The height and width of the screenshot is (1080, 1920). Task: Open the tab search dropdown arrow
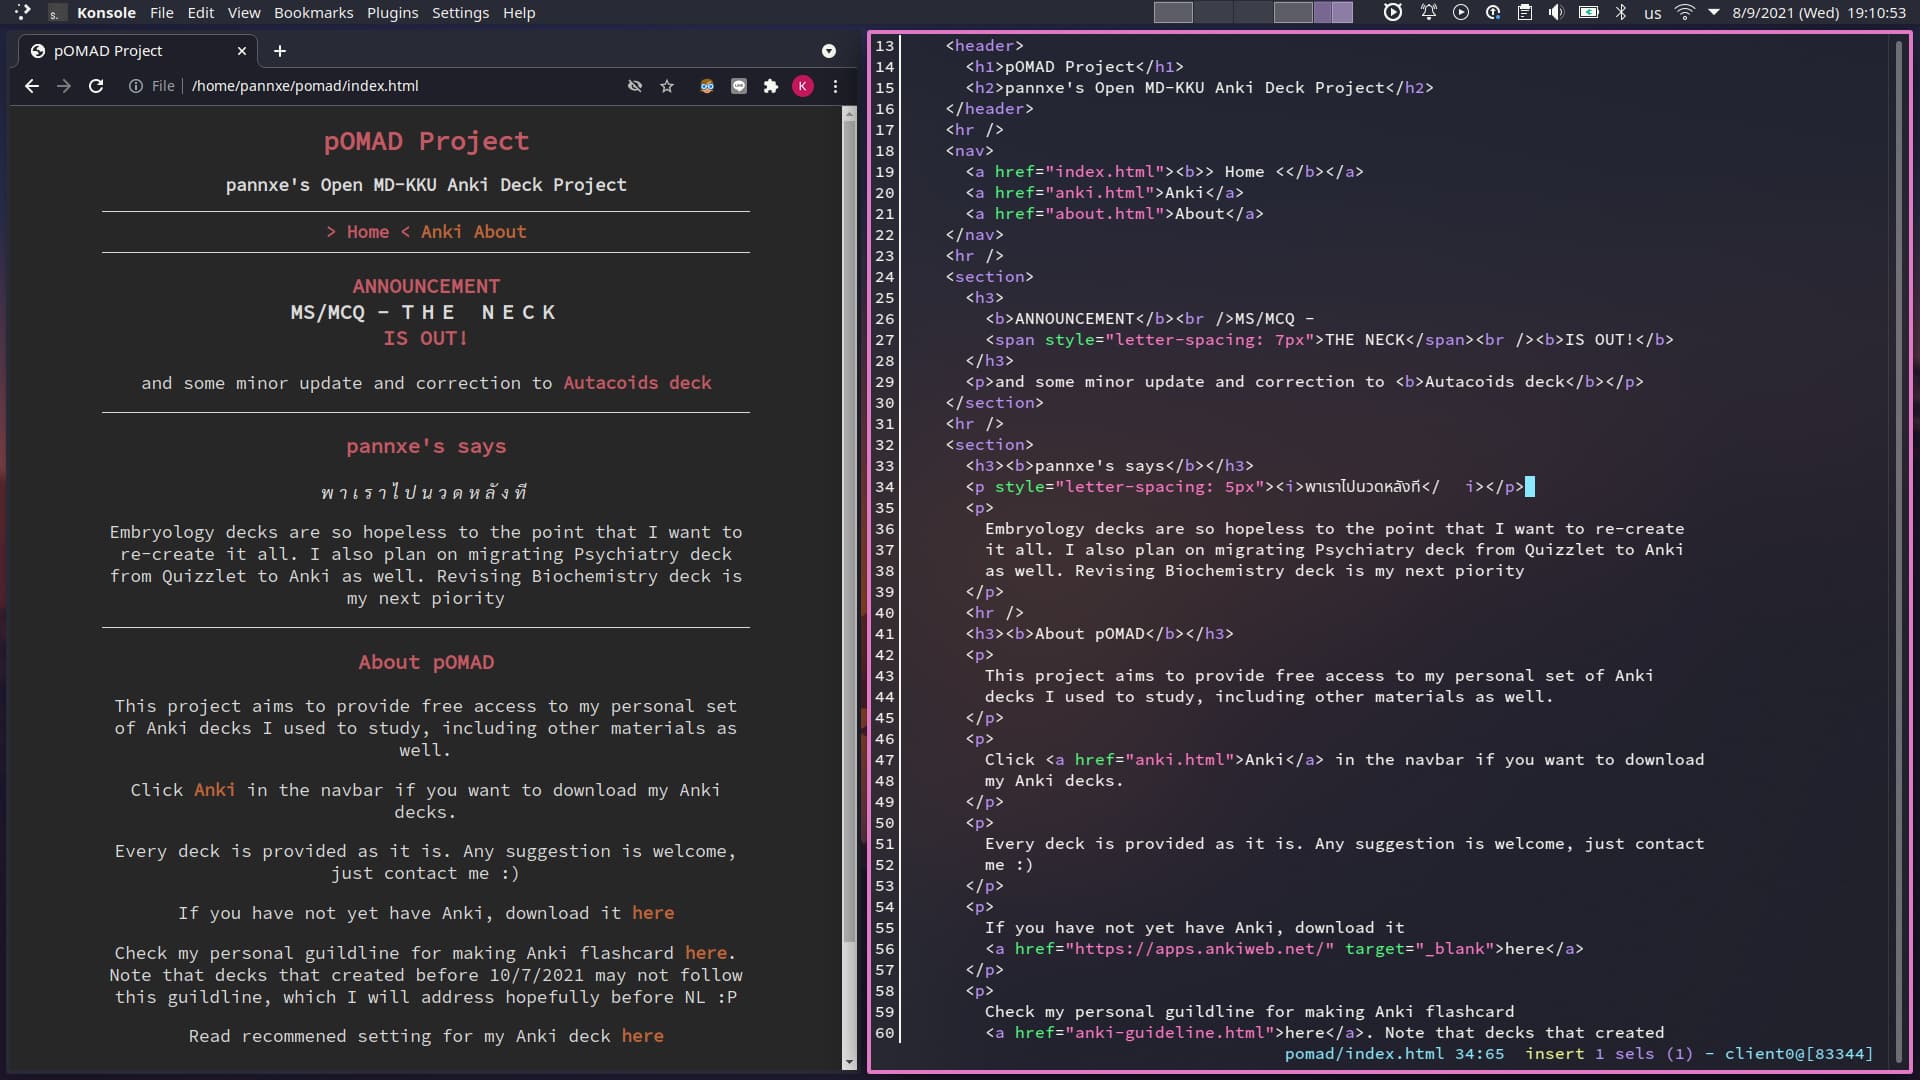[829, 51]
